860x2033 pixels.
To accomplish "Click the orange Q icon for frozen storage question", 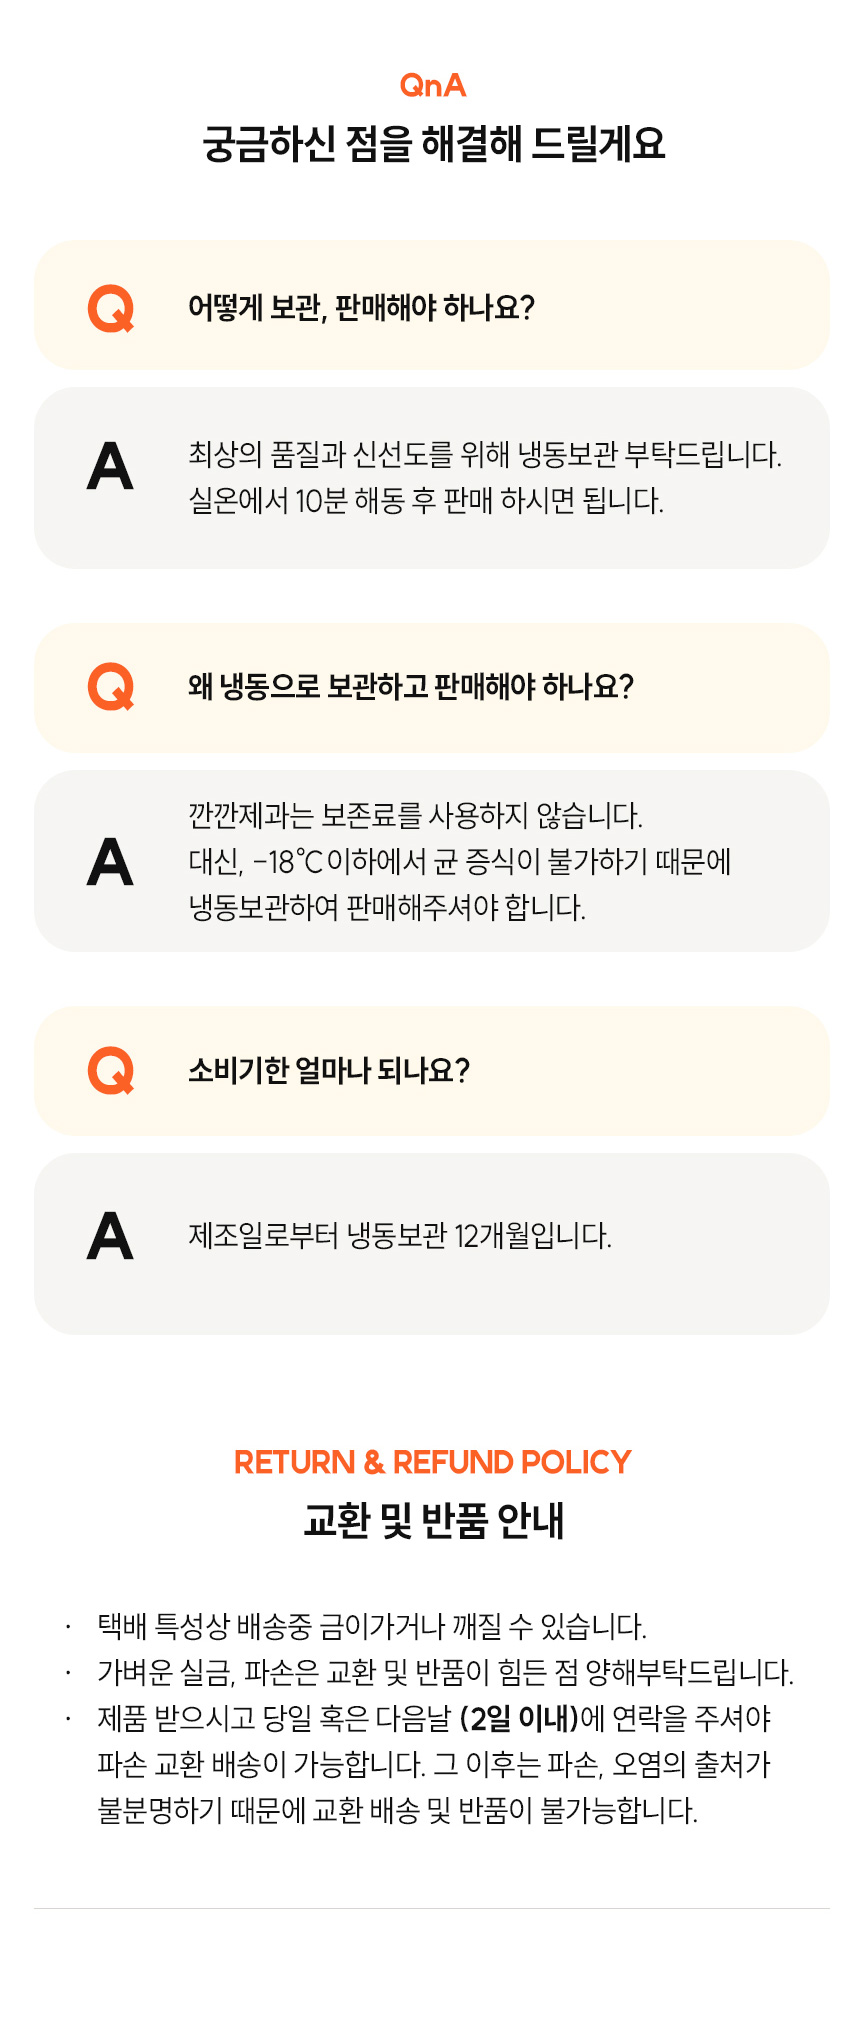I will 111,687.
